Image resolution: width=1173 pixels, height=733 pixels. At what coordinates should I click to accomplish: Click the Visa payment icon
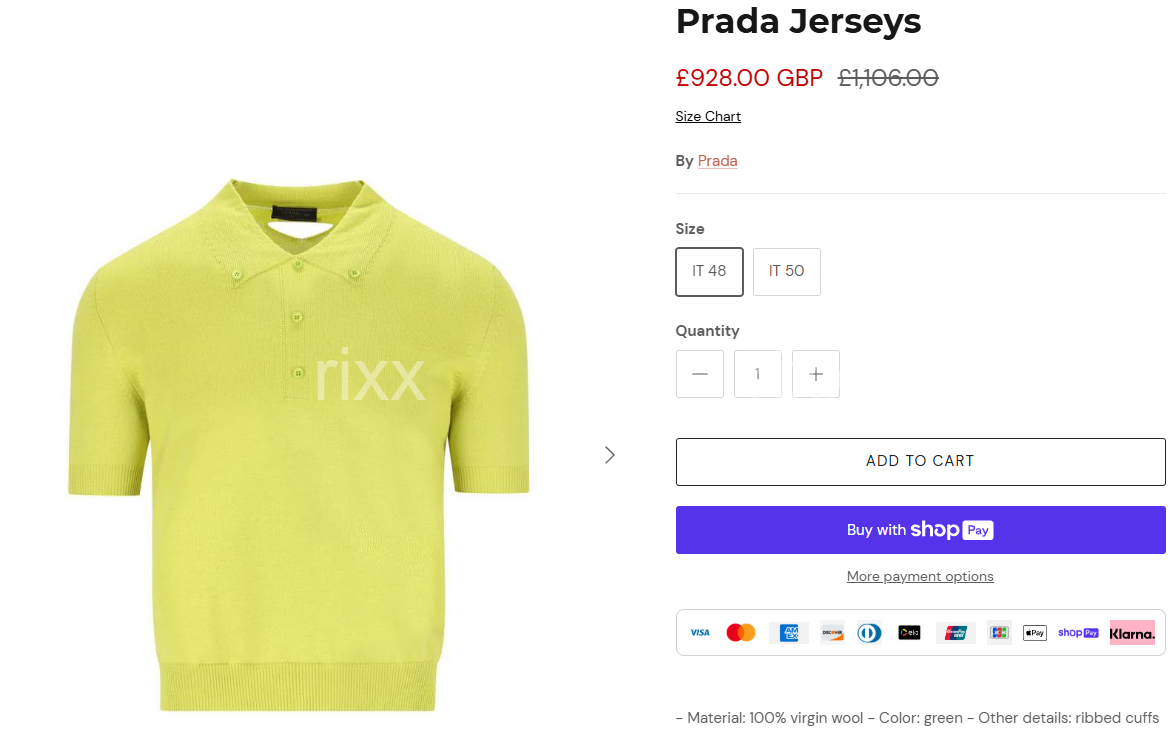point(699,633)
